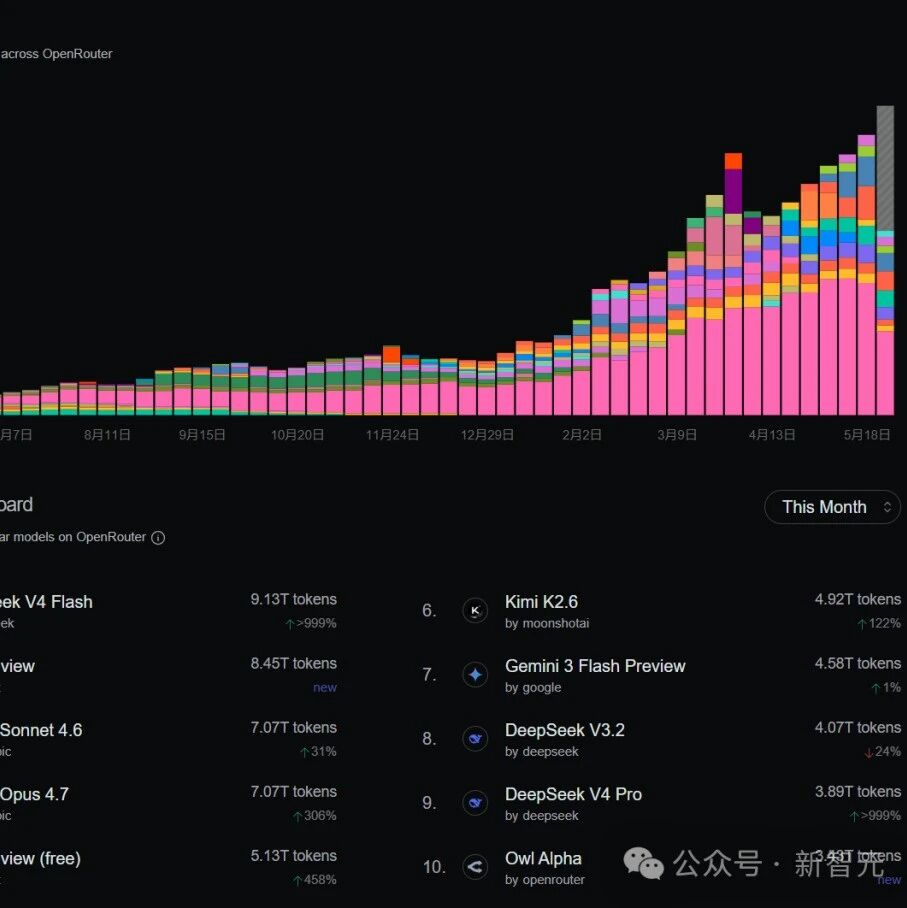Click the 458% growth figure
Screen dimensions: 907x908
(x=314, y=880)
